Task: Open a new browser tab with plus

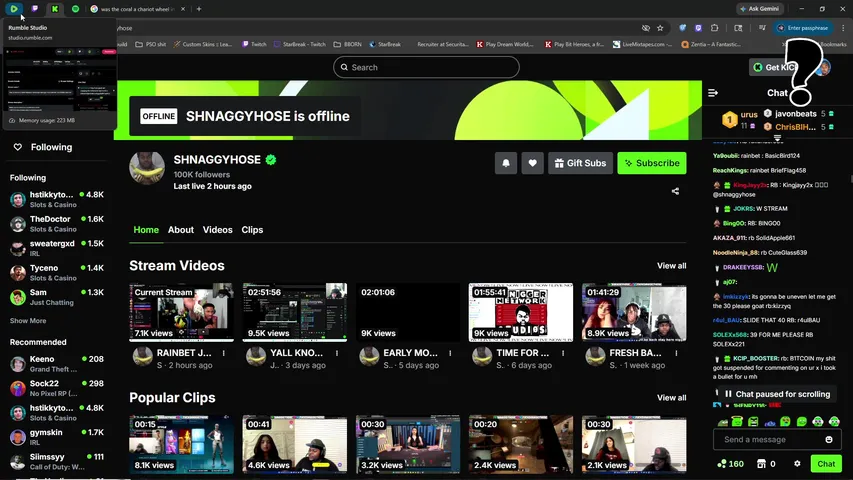Action: tap(199, 9)
